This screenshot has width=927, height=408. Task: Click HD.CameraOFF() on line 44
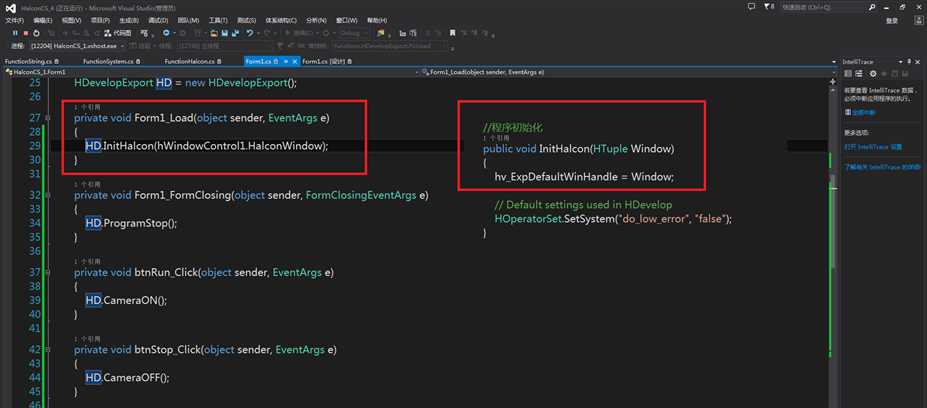coord(128,377)
